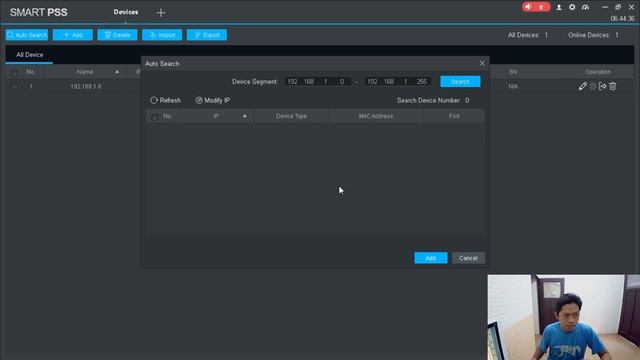This screenshot has height=360, width=640.
Task: Click MAC Address column header
Action: (x=376, y=116)
